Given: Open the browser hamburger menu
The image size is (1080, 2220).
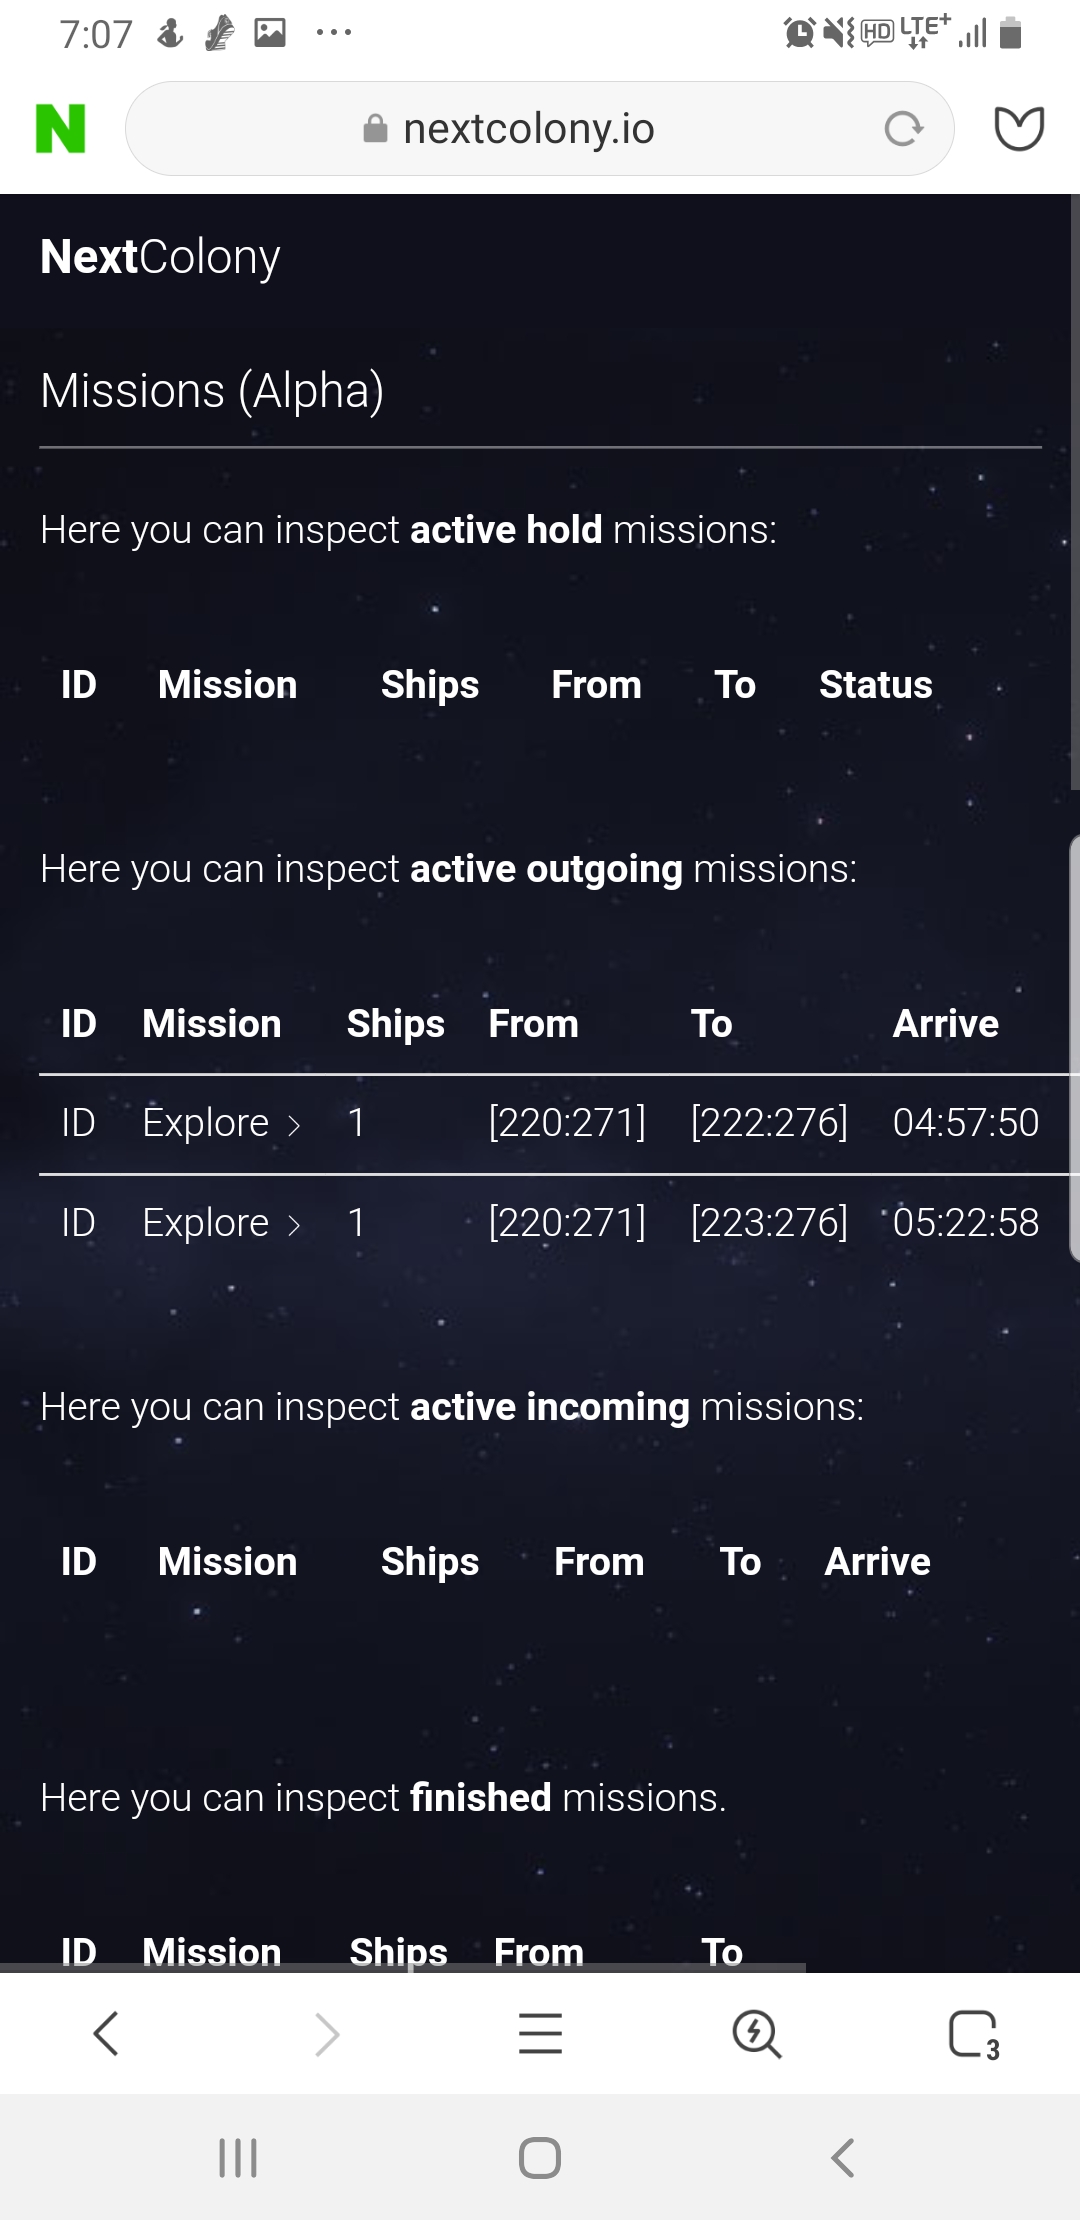Looking at the screenshot, I should 540,2033.
